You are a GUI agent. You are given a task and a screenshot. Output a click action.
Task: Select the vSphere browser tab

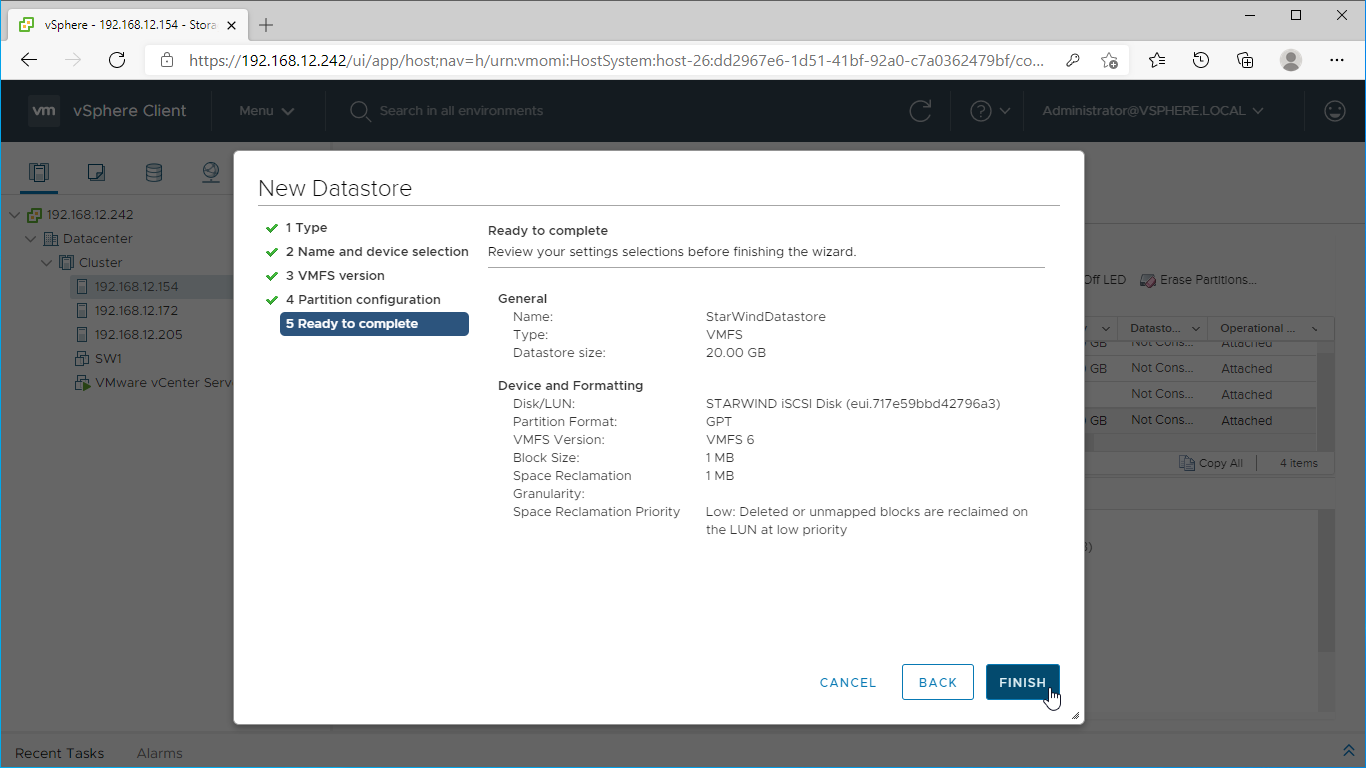click(128, 25)
